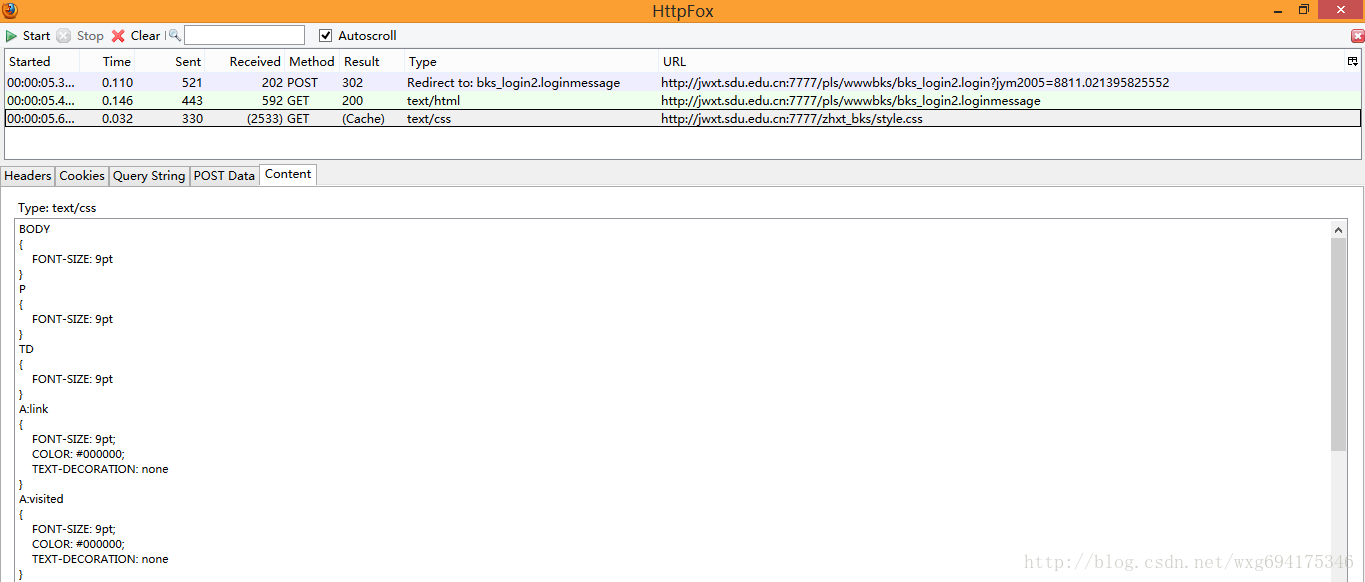Viewport: 1365px width, 582px height.
Task: Select the style.css cached request row
Action: point(682,119)
